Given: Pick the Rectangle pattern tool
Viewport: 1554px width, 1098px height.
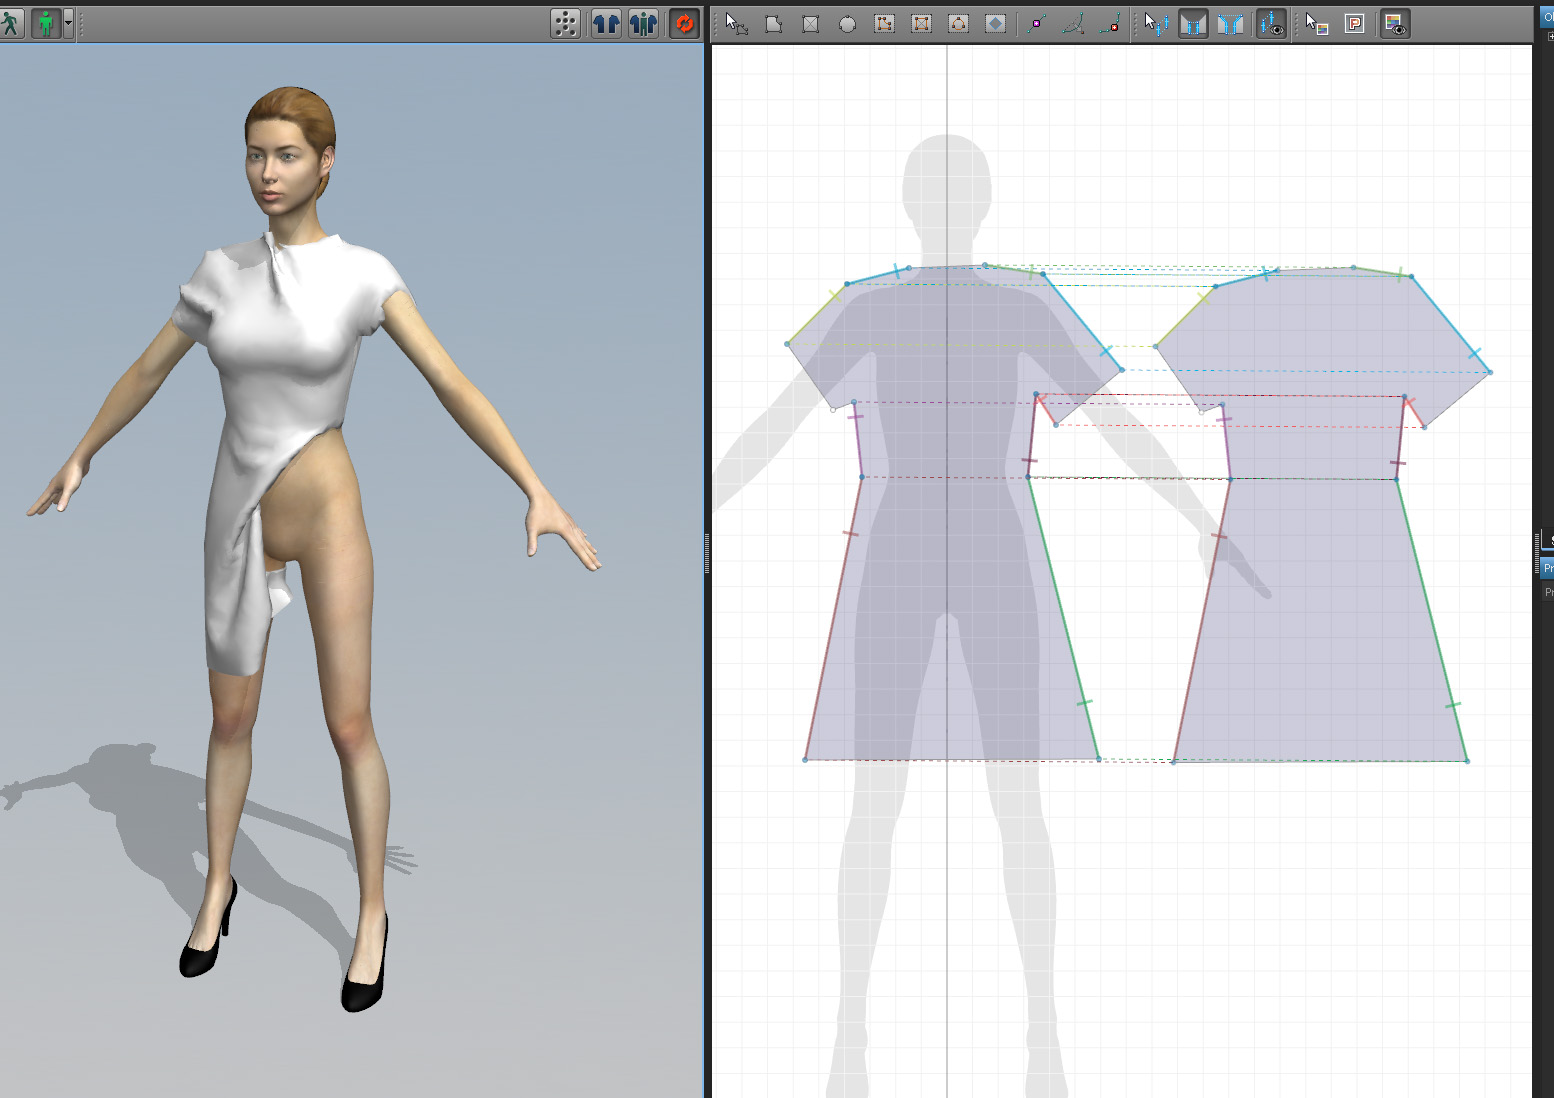Looking at the screenshot, I should click(810, 24).
